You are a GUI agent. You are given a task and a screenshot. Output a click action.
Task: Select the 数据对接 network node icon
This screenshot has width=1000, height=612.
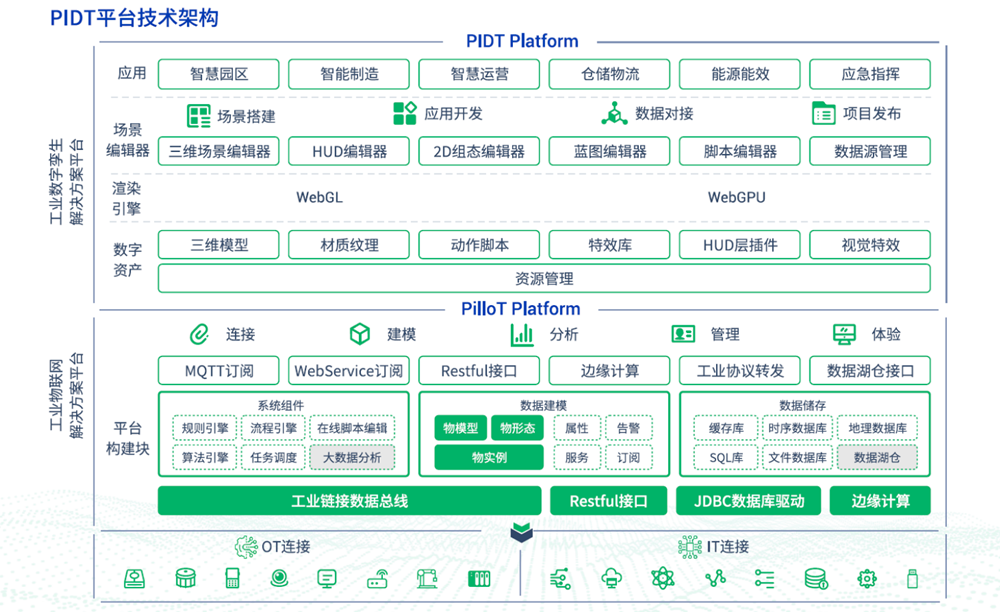(x=614, y=113)
